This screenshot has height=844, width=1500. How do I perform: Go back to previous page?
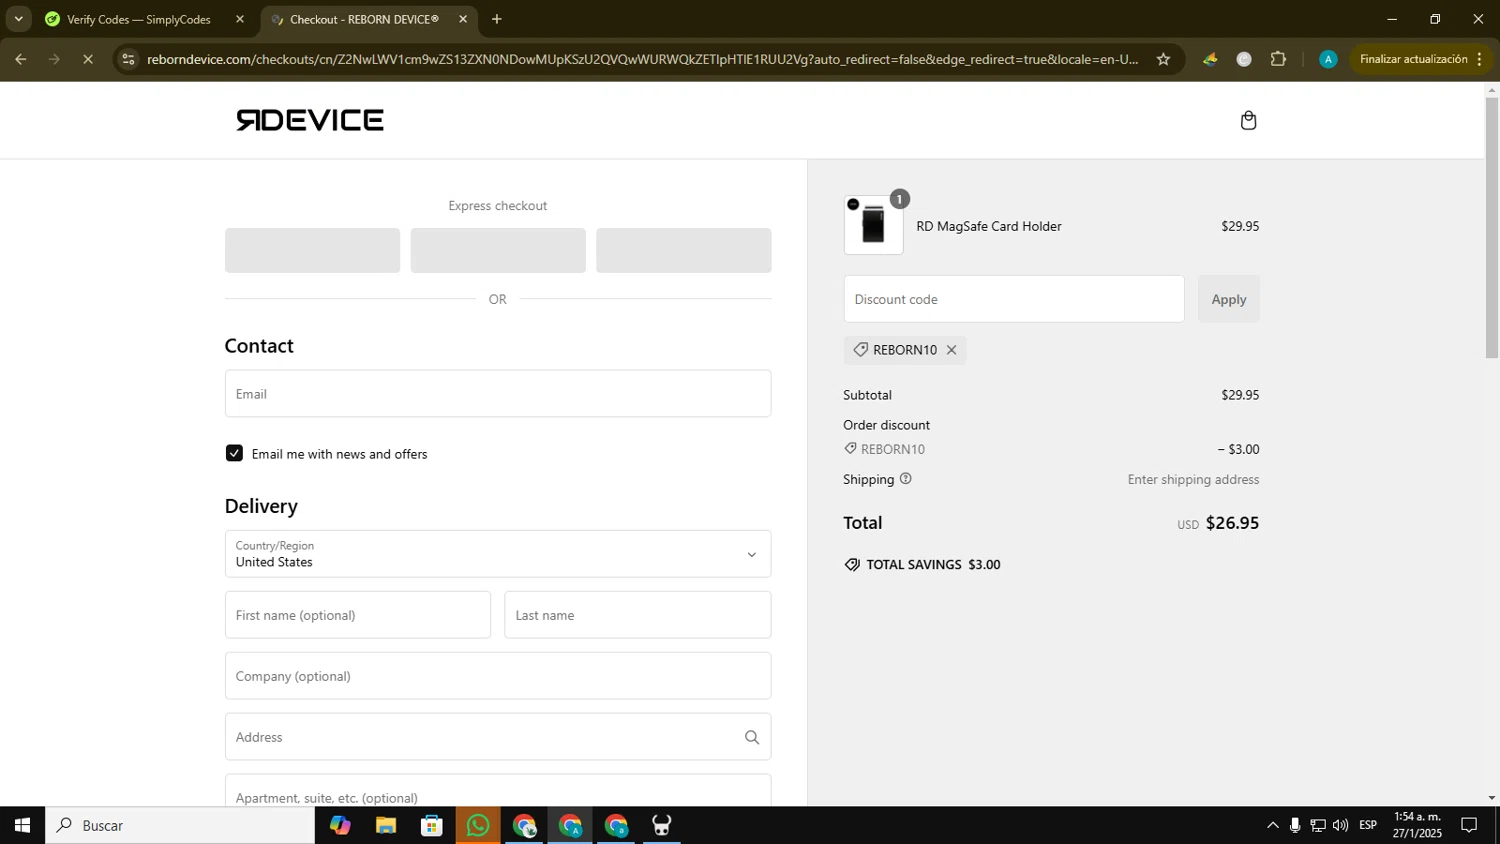(x=20, y=59)
